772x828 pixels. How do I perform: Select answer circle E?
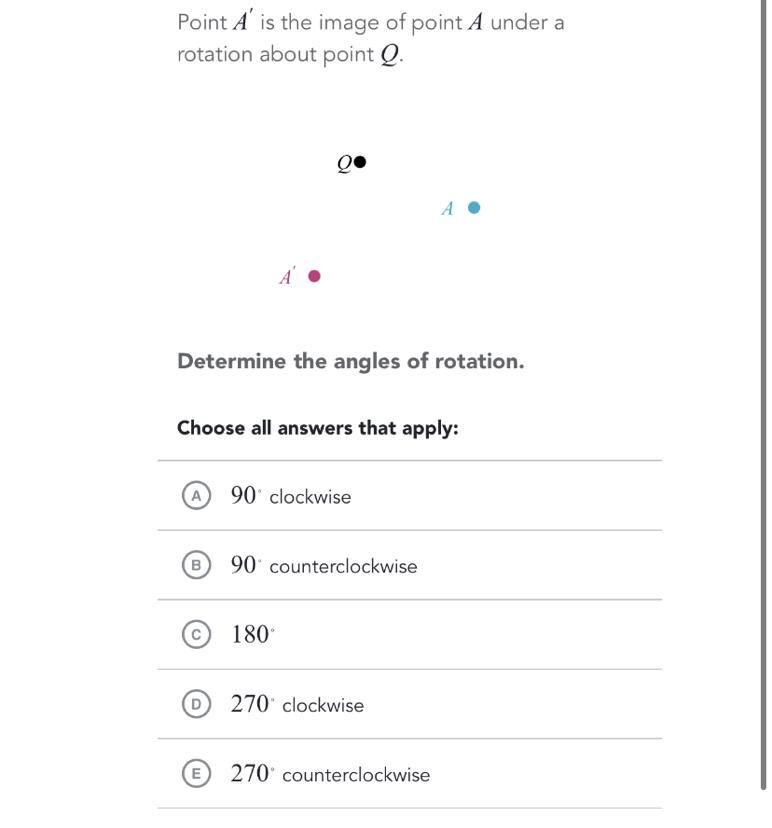pos(196,774)
